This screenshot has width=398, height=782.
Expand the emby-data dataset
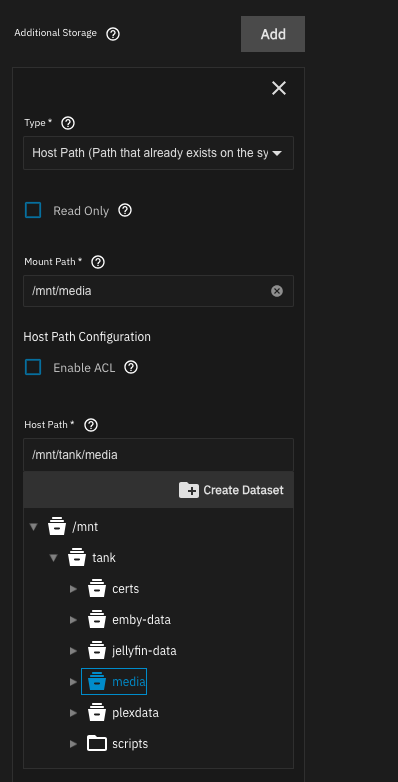pos(73,619)
